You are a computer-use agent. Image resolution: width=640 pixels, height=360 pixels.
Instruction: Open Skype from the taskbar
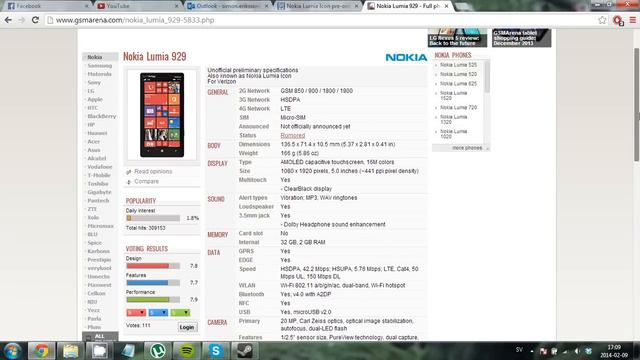[x=216, y=351]
